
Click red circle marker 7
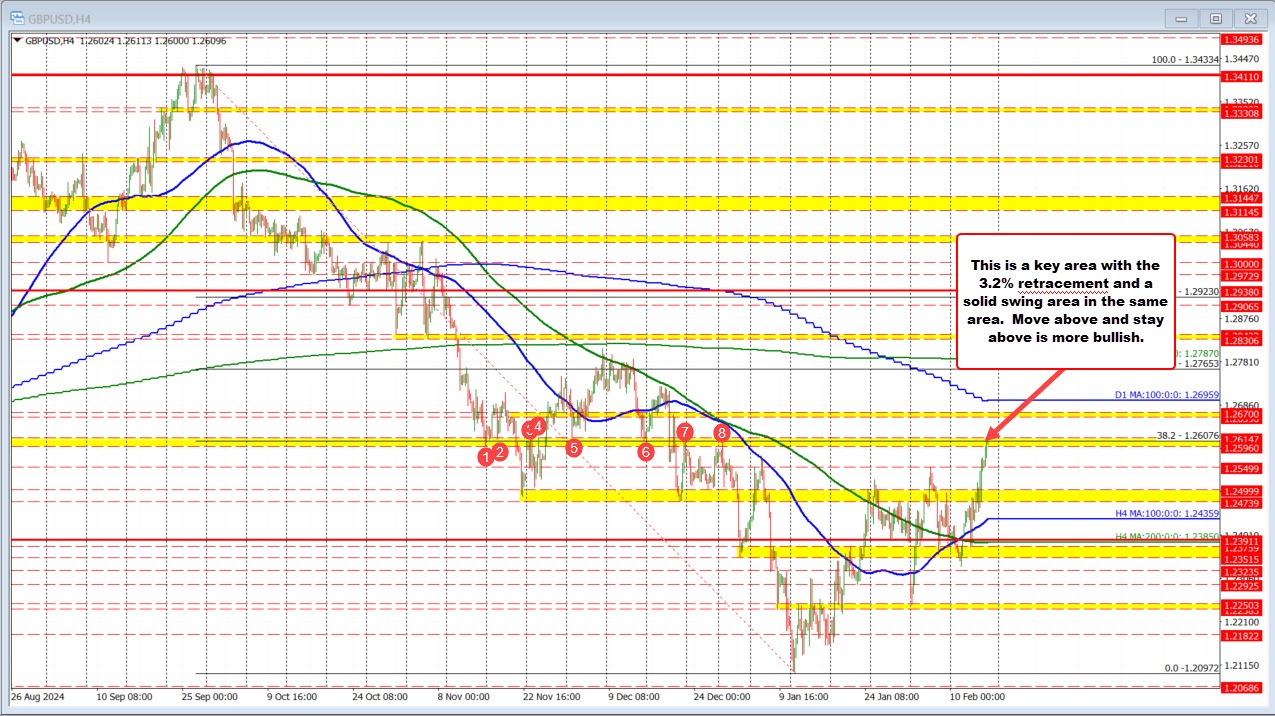[685, 433]
